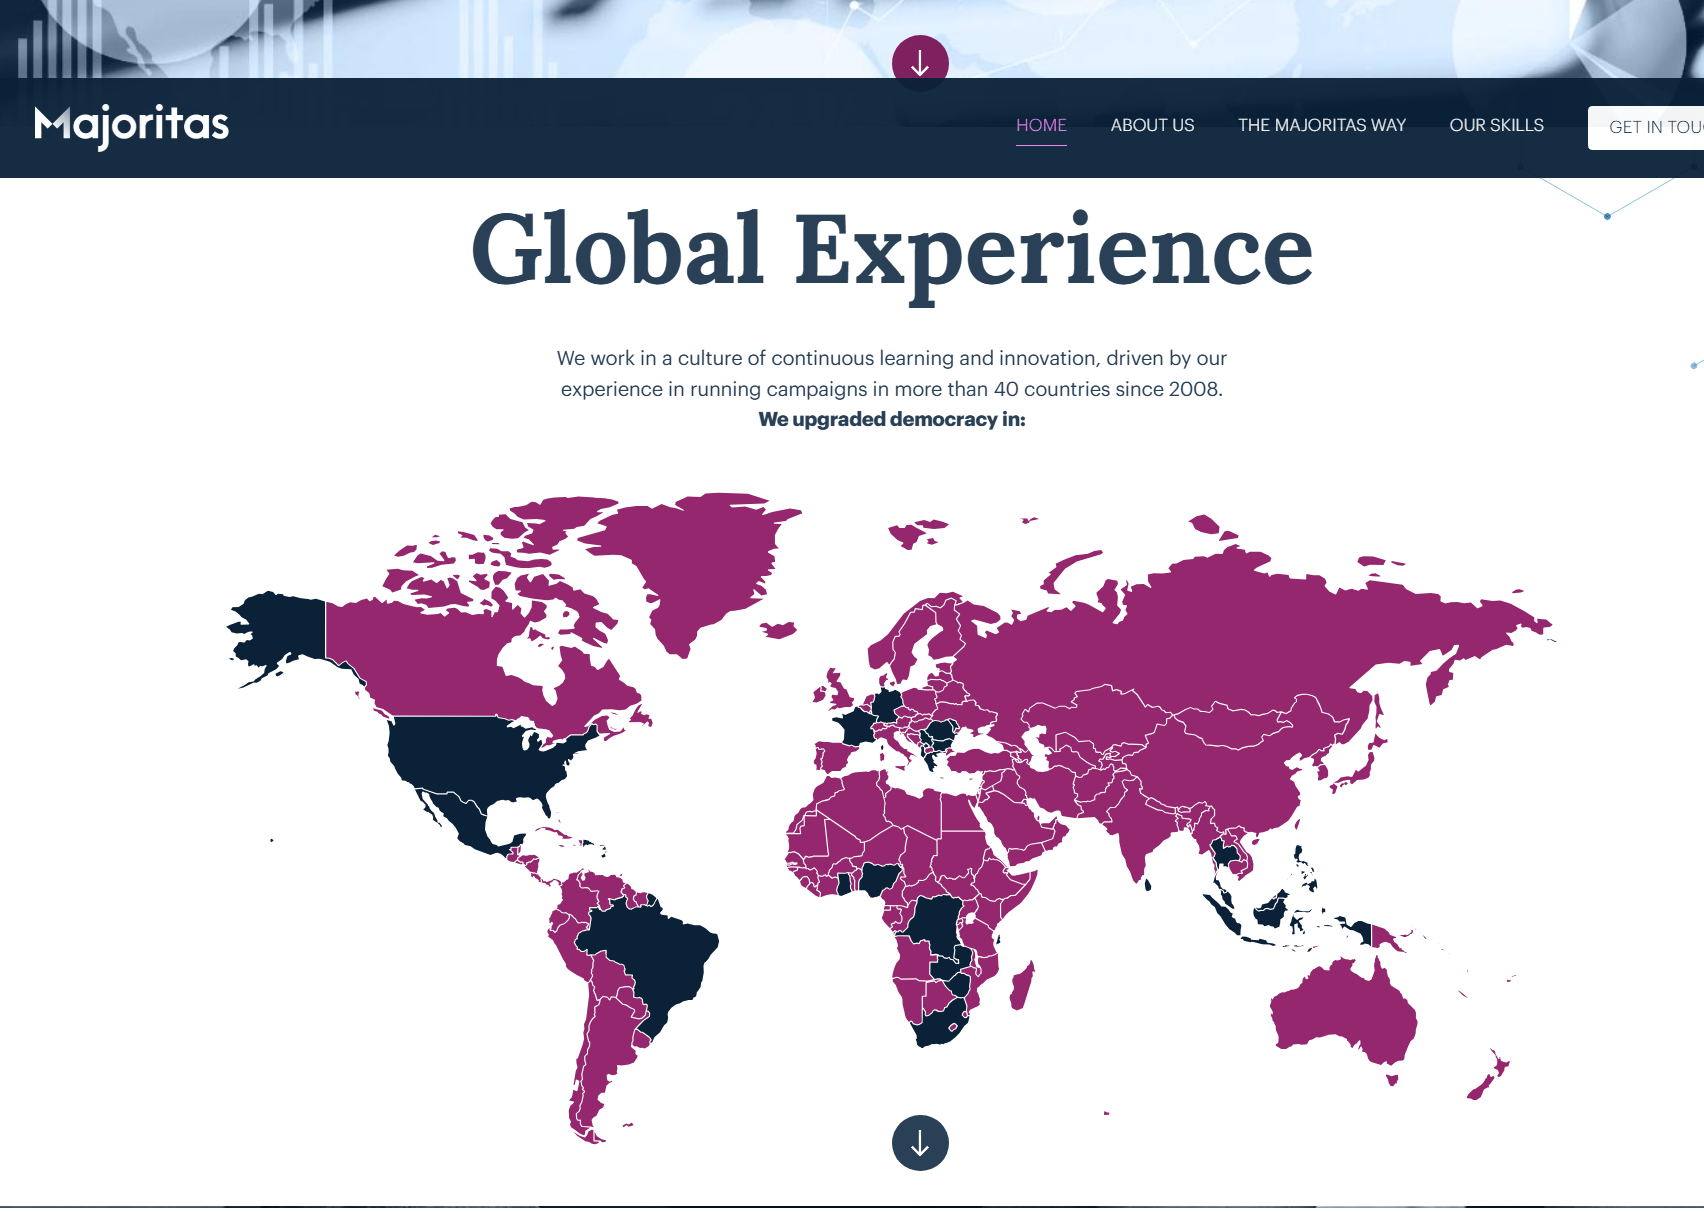
Task: Open The Majoritas Way section
Action: [x=1322, y=125]
